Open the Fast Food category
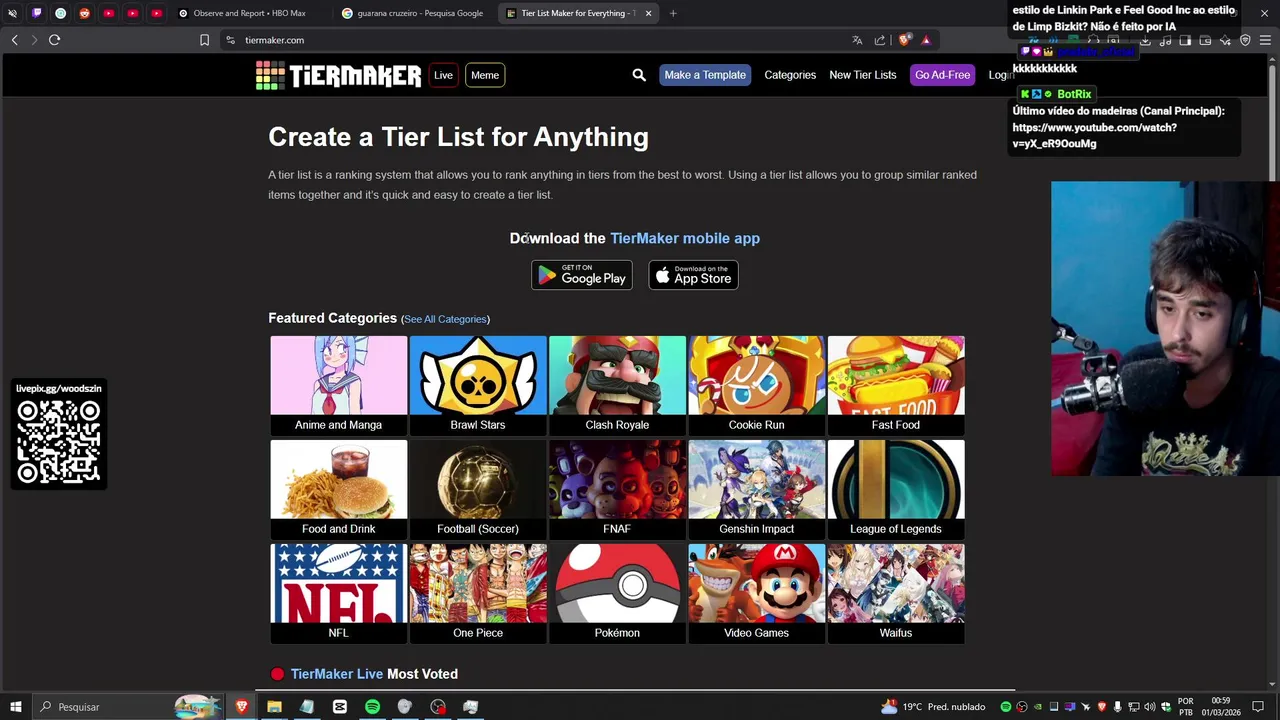The width and height of the screenshot is (1280, 720). pos(896,385)
